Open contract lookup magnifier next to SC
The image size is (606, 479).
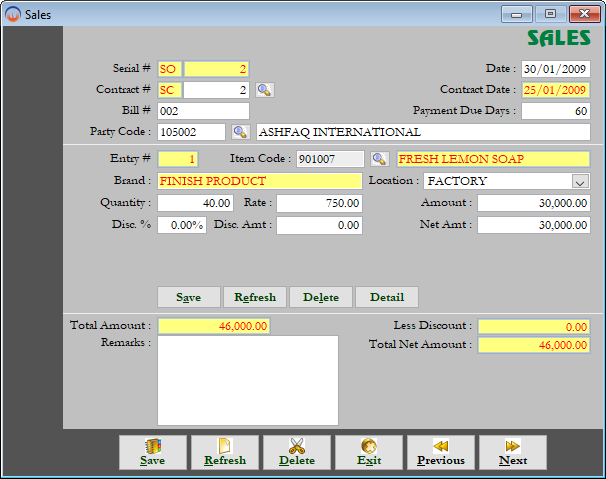click(265, 90)
